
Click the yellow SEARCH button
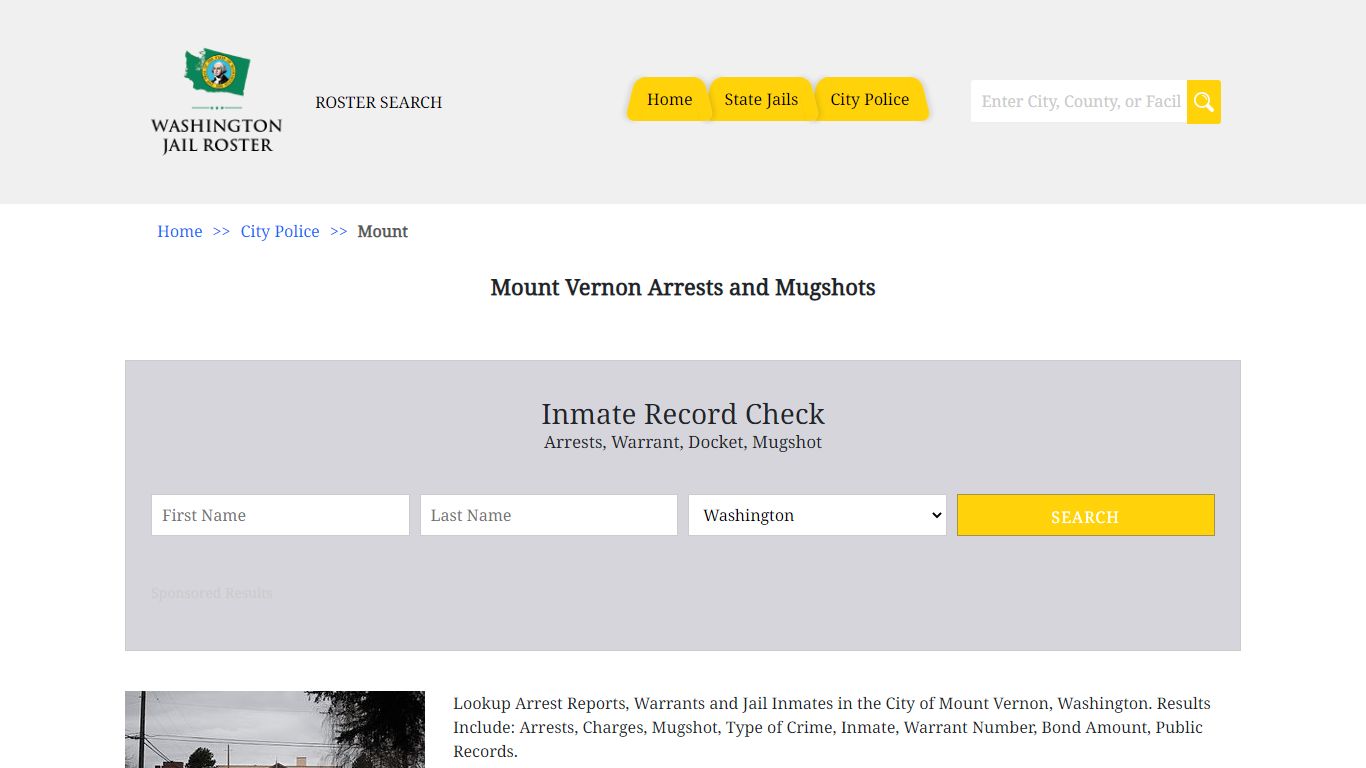tap(1086, 515)
